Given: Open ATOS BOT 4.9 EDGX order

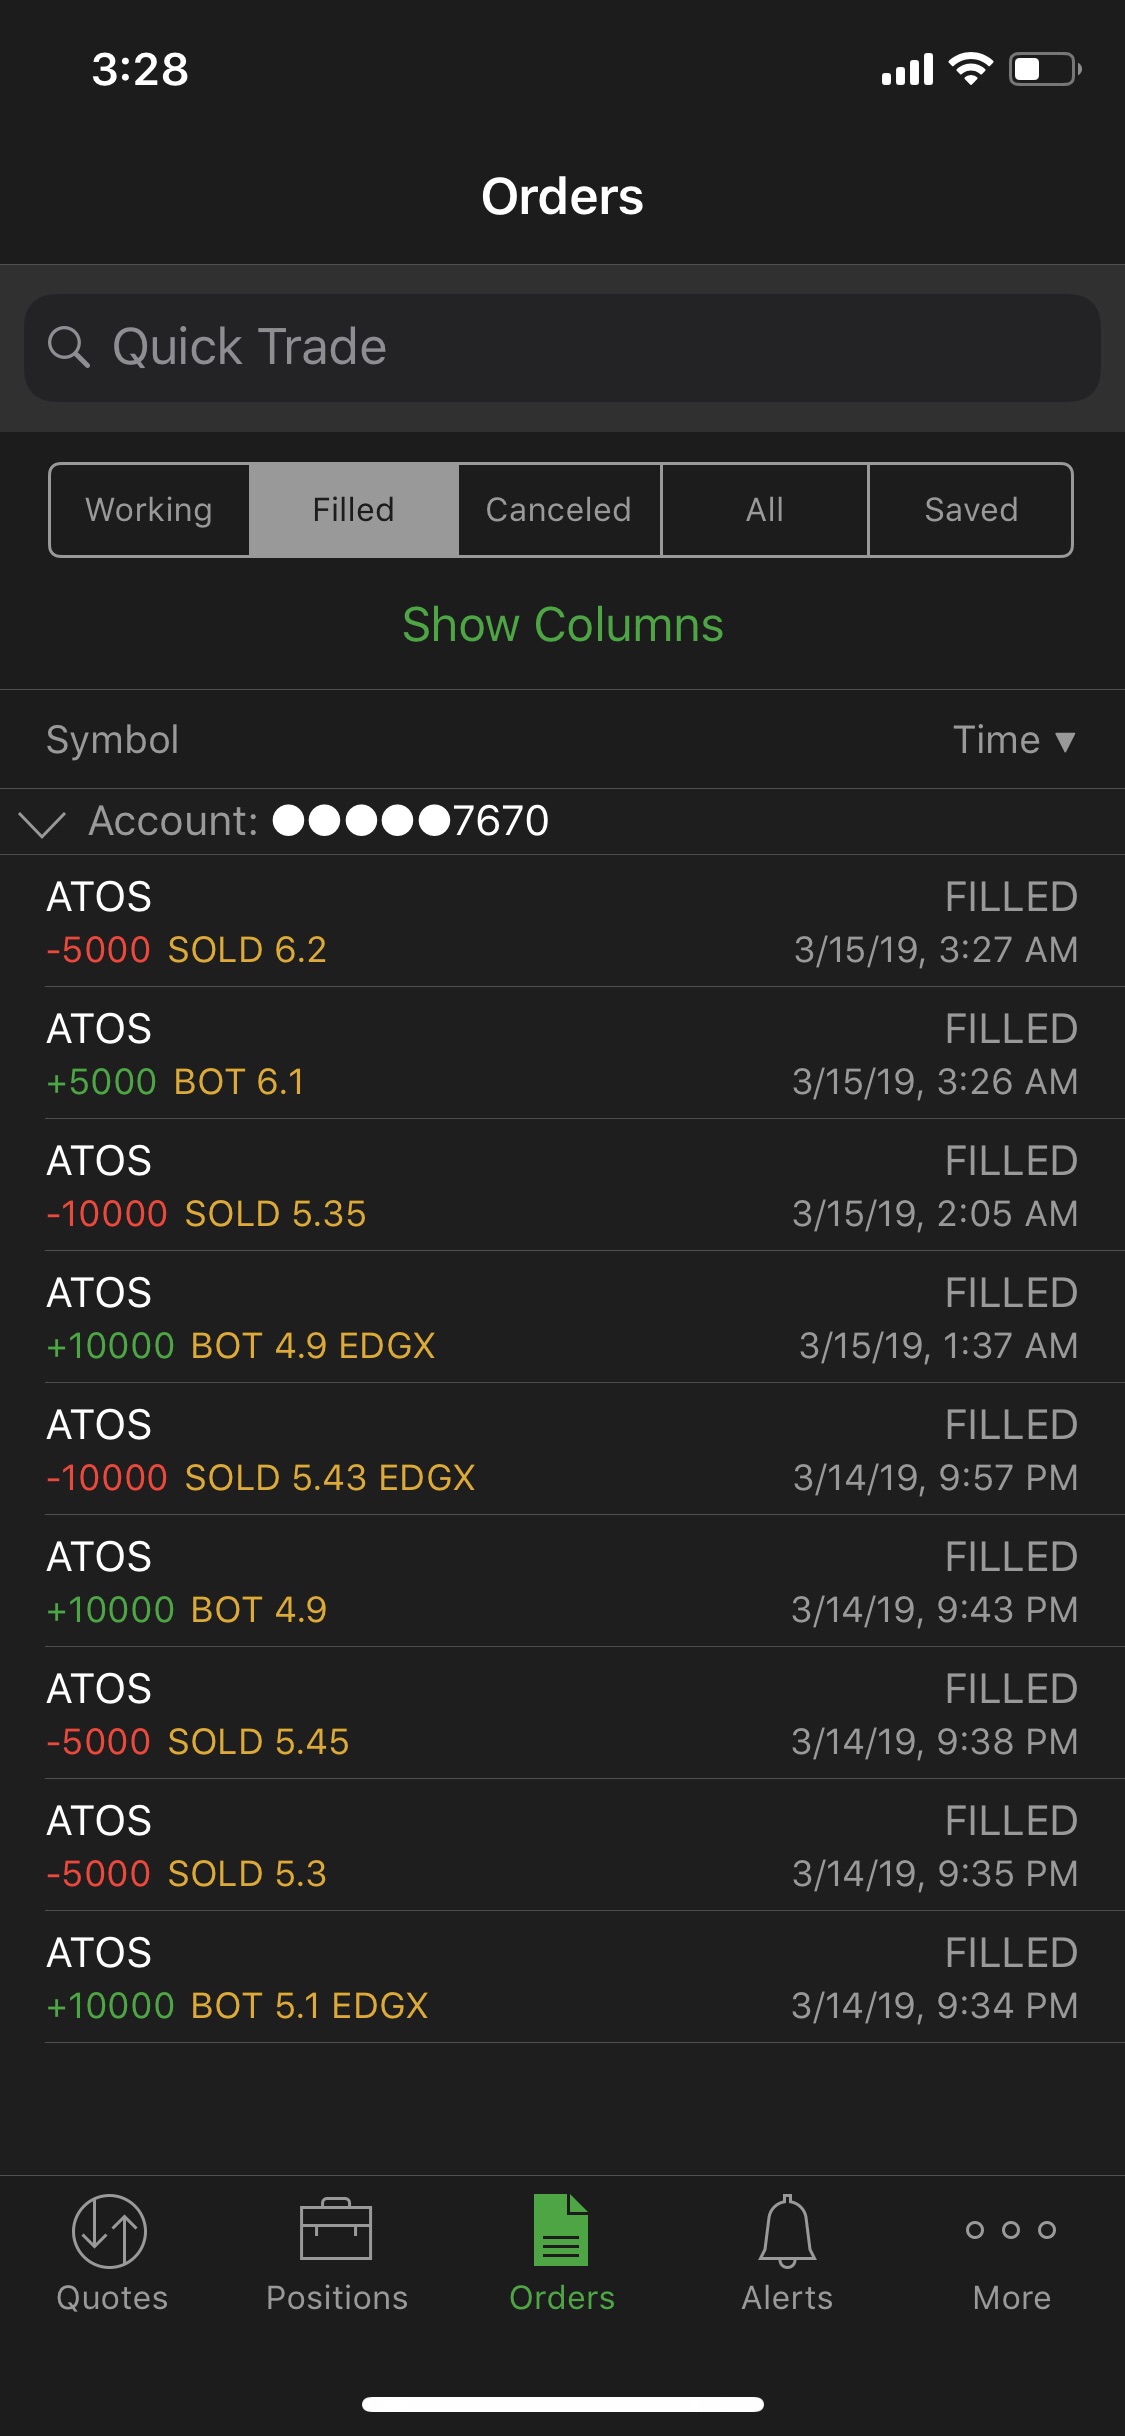Looking at the screenshot, I should click(x=562, y=1318).
